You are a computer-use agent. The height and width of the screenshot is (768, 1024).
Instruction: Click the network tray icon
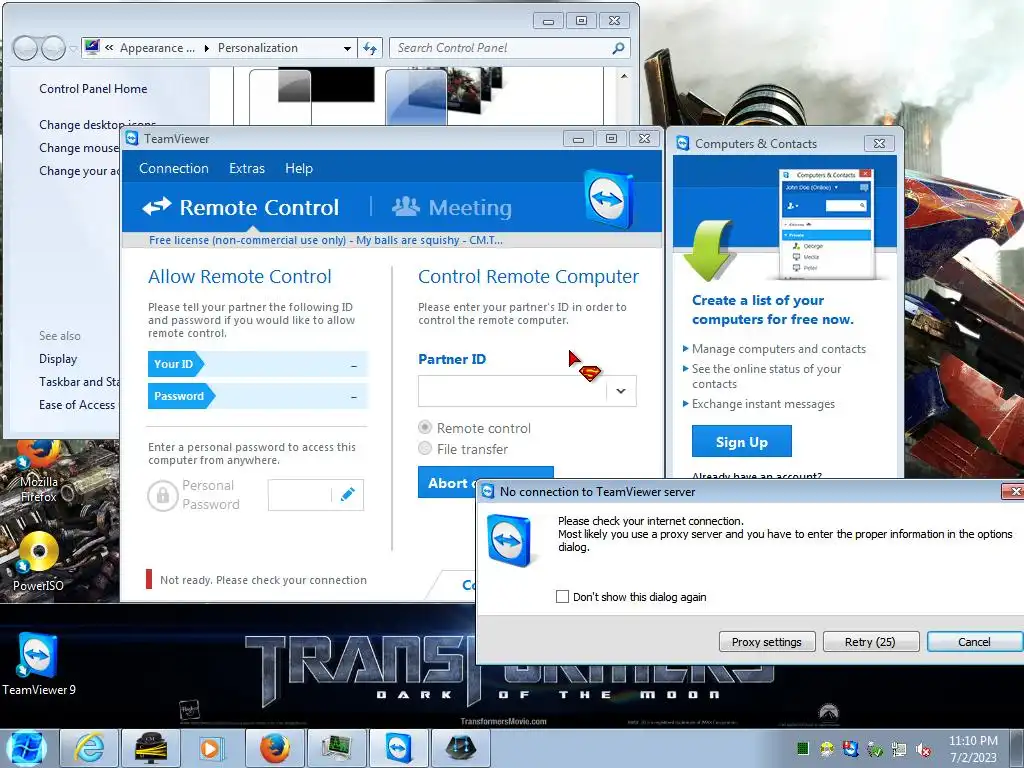pyautogui.click(x=899, y=750)
